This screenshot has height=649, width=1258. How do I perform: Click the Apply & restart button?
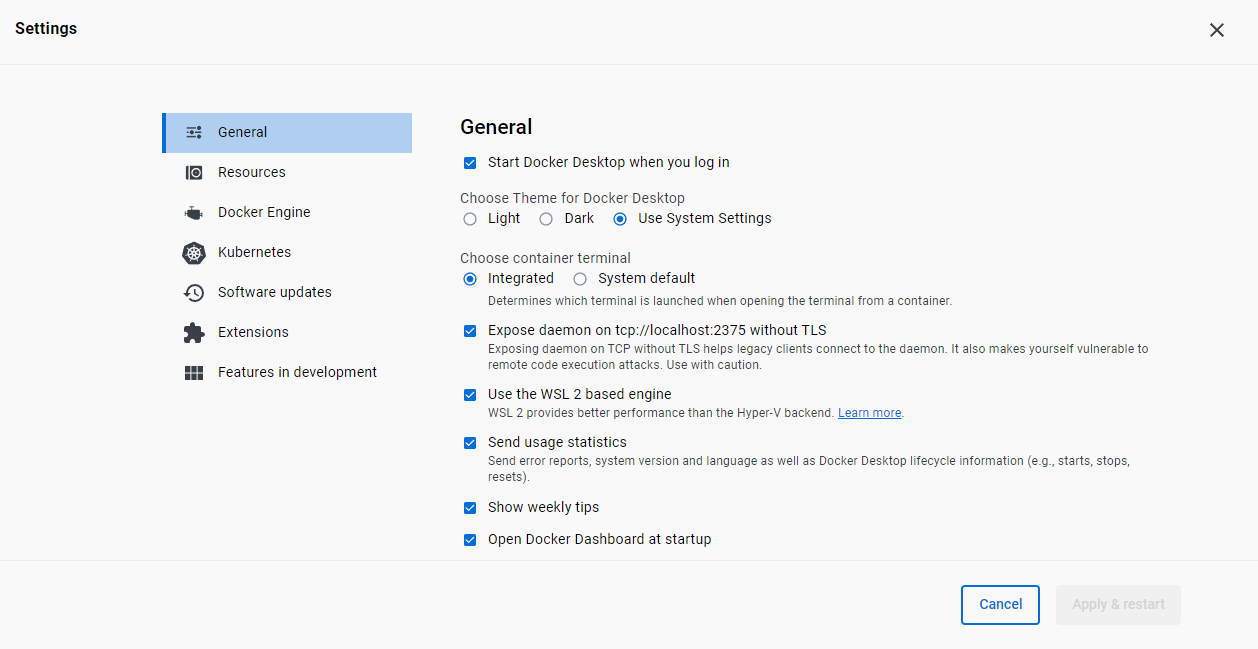1118,605
